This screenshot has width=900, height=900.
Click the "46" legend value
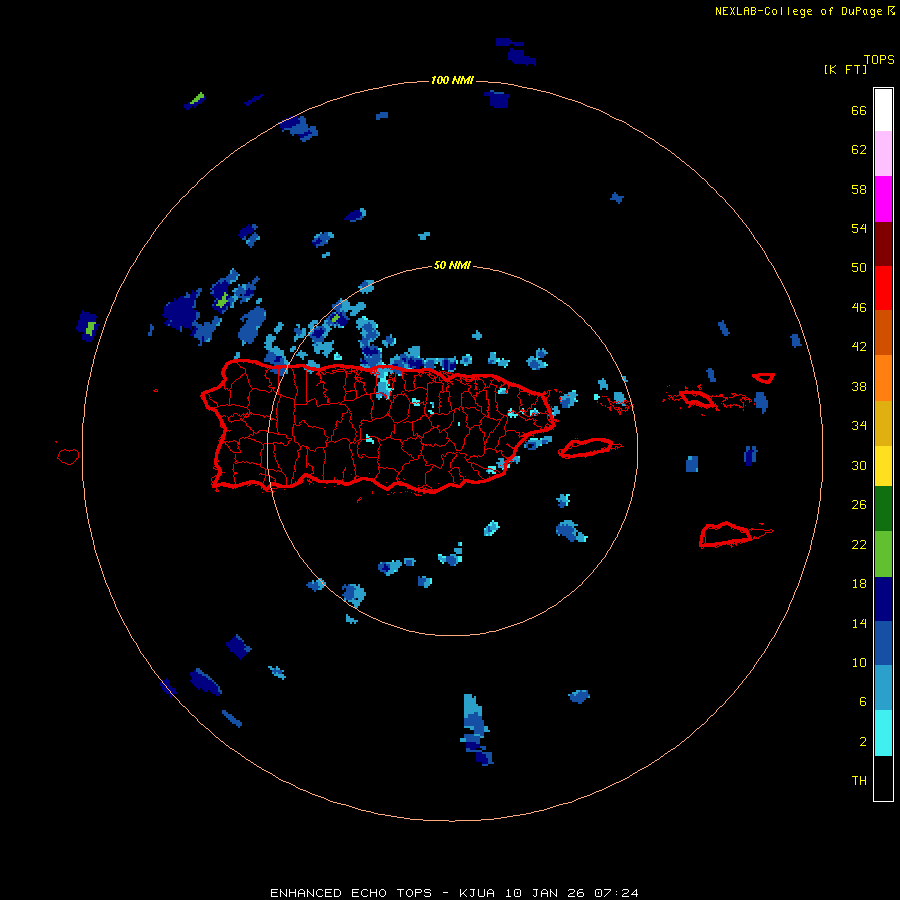859,308
